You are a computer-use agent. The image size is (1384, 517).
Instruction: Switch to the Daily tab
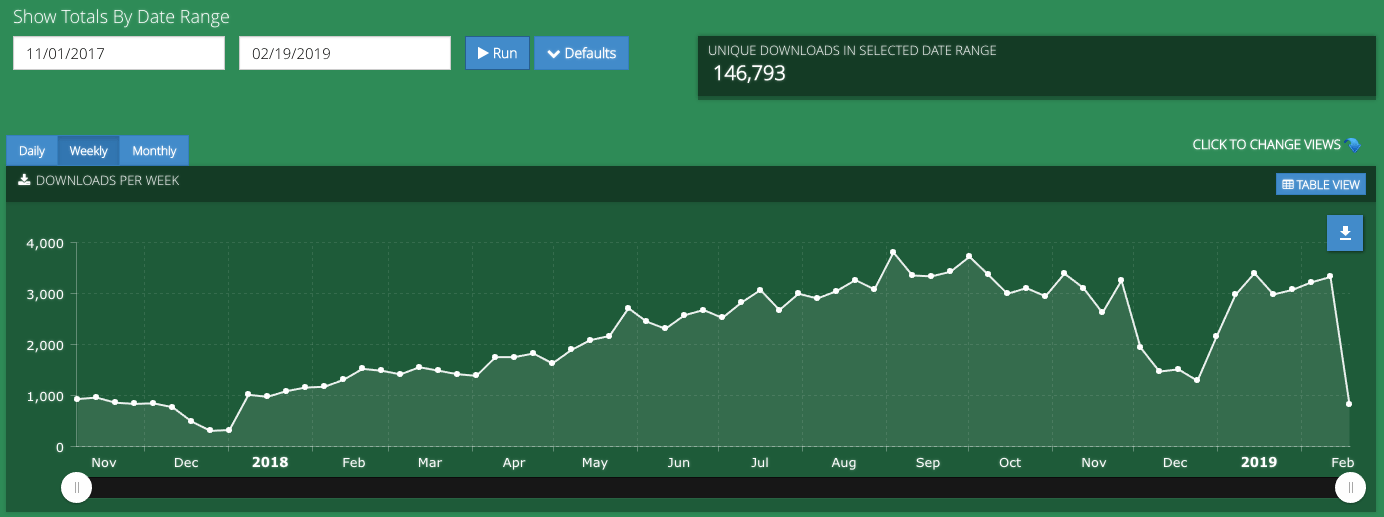tap(32, 151)
